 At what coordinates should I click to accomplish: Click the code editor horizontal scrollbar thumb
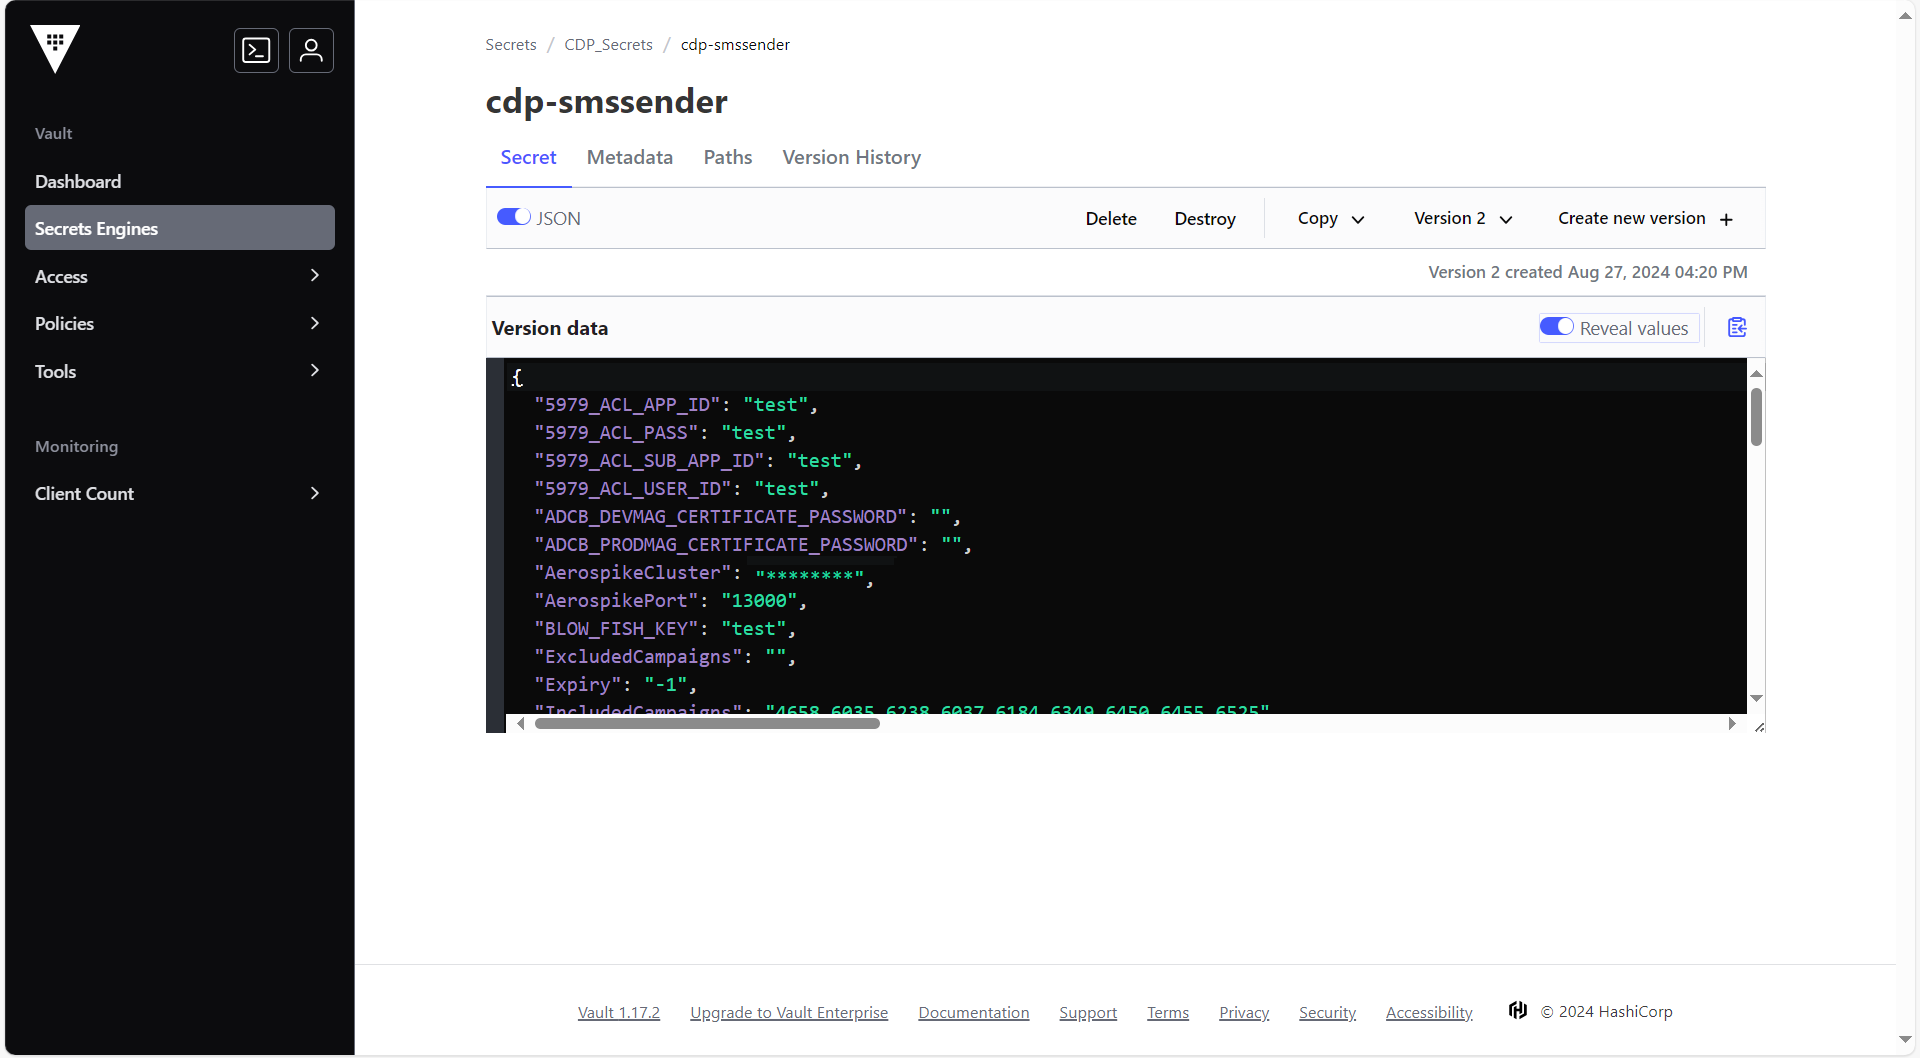707,723
